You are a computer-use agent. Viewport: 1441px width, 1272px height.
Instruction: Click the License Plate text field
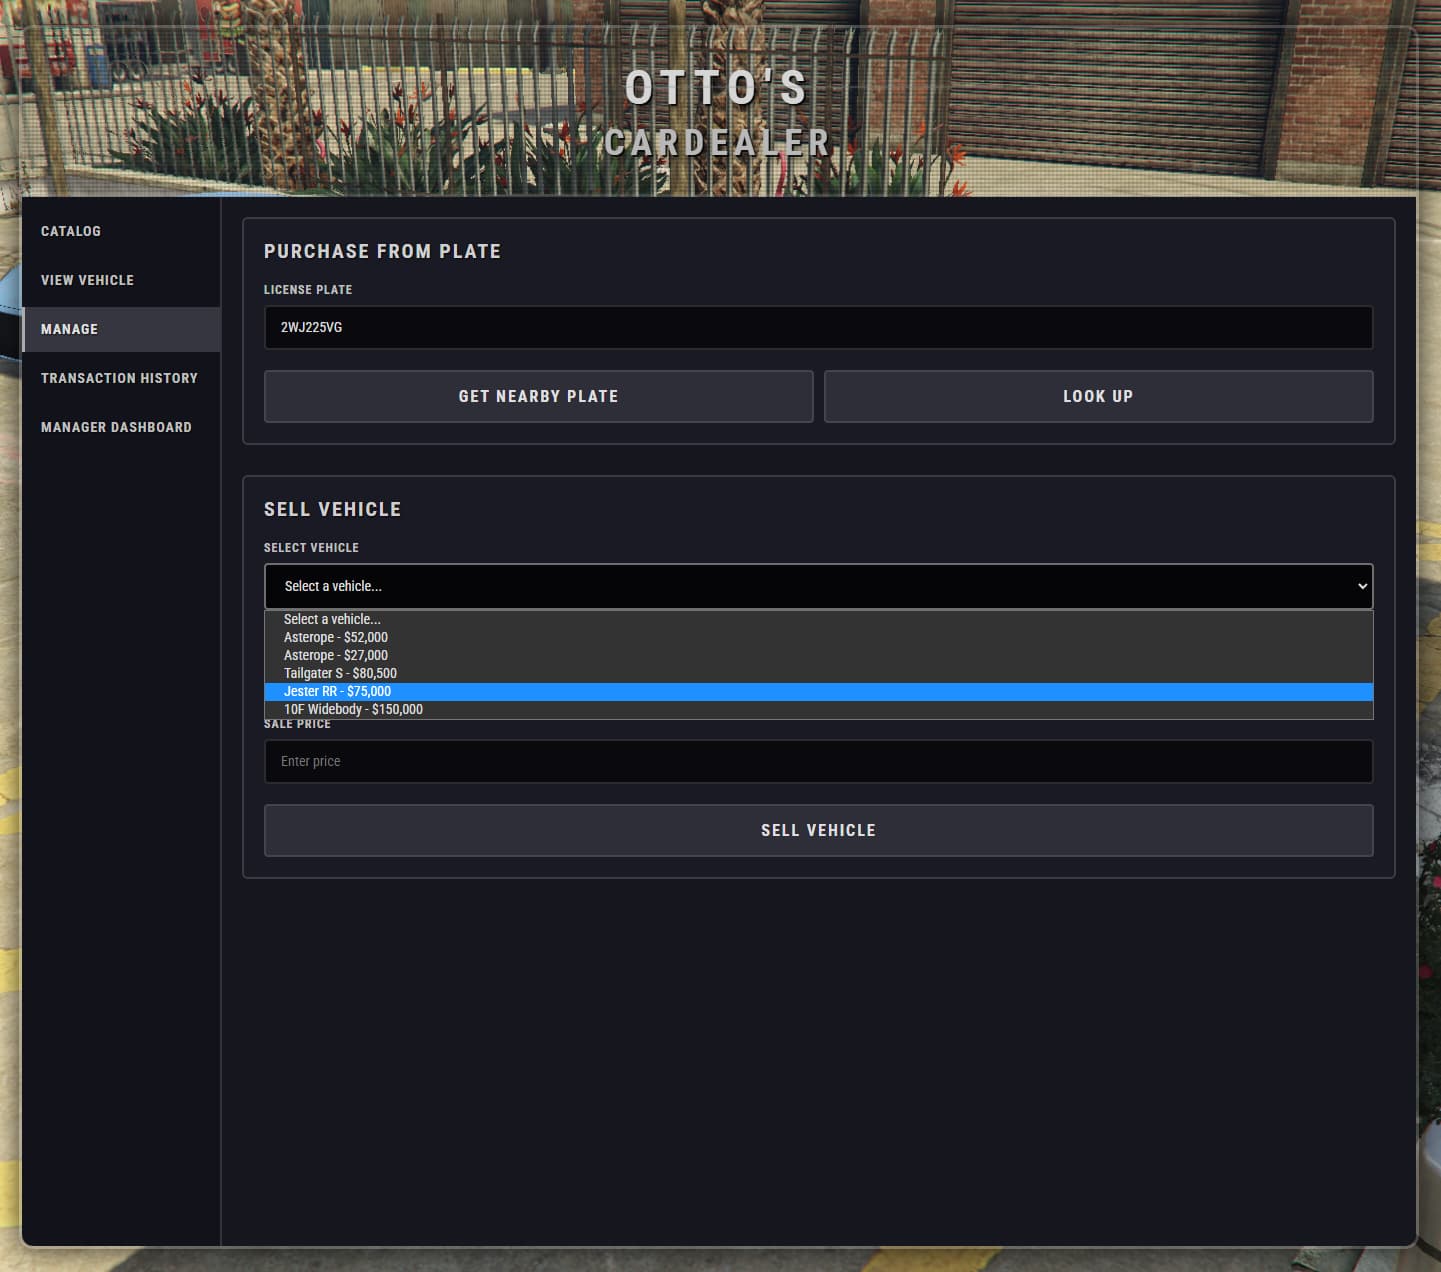click(817, 328)
